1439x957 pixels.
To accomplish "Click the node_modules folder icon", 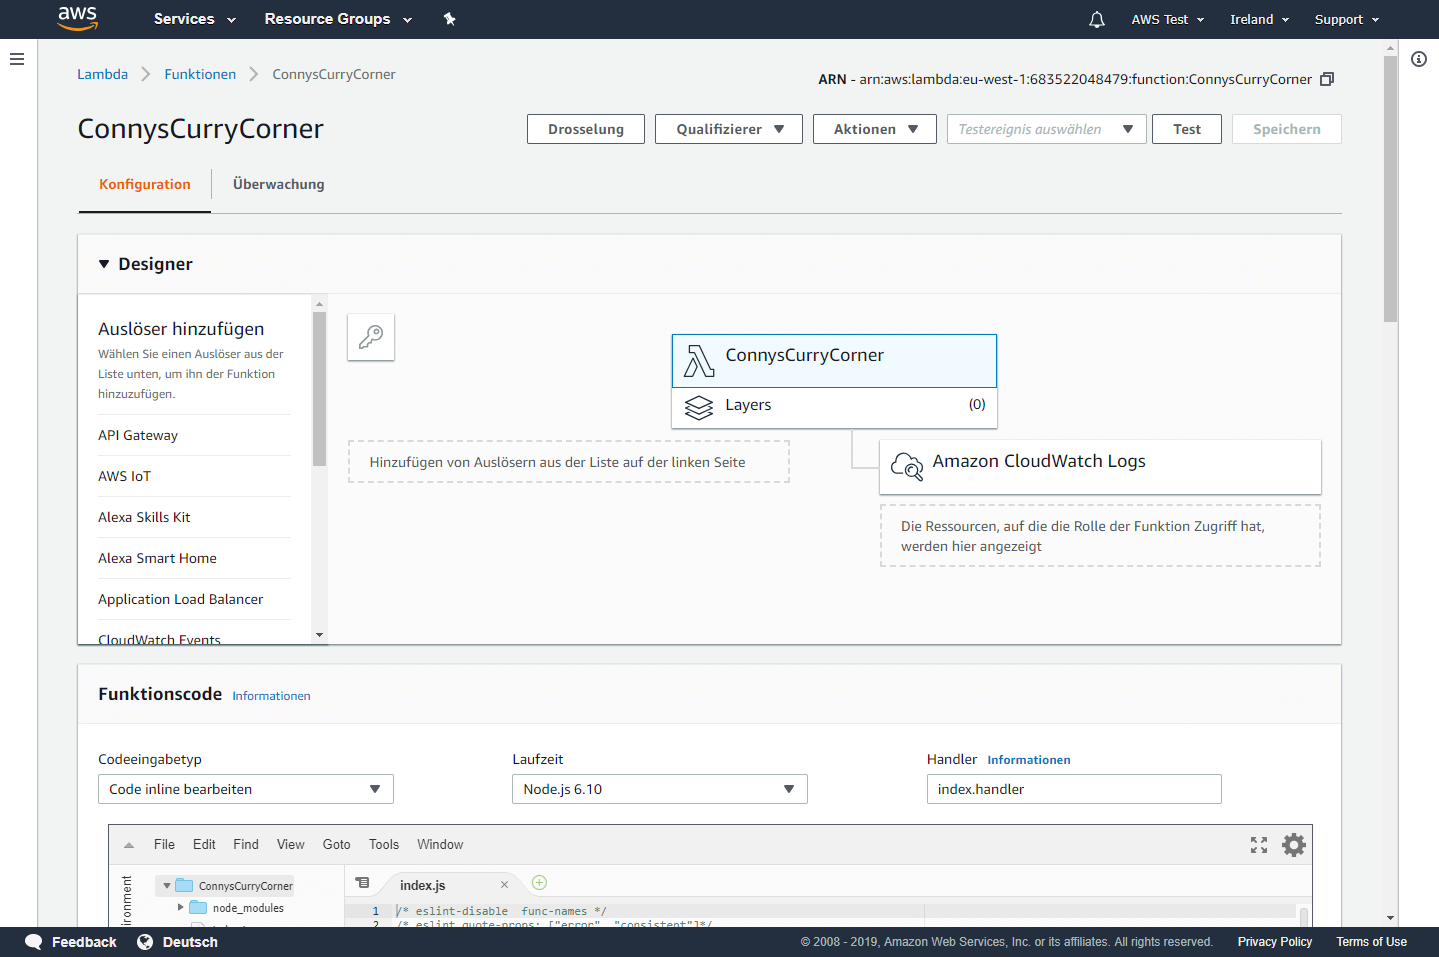I will pyautogui.click(x=198, y=908).
